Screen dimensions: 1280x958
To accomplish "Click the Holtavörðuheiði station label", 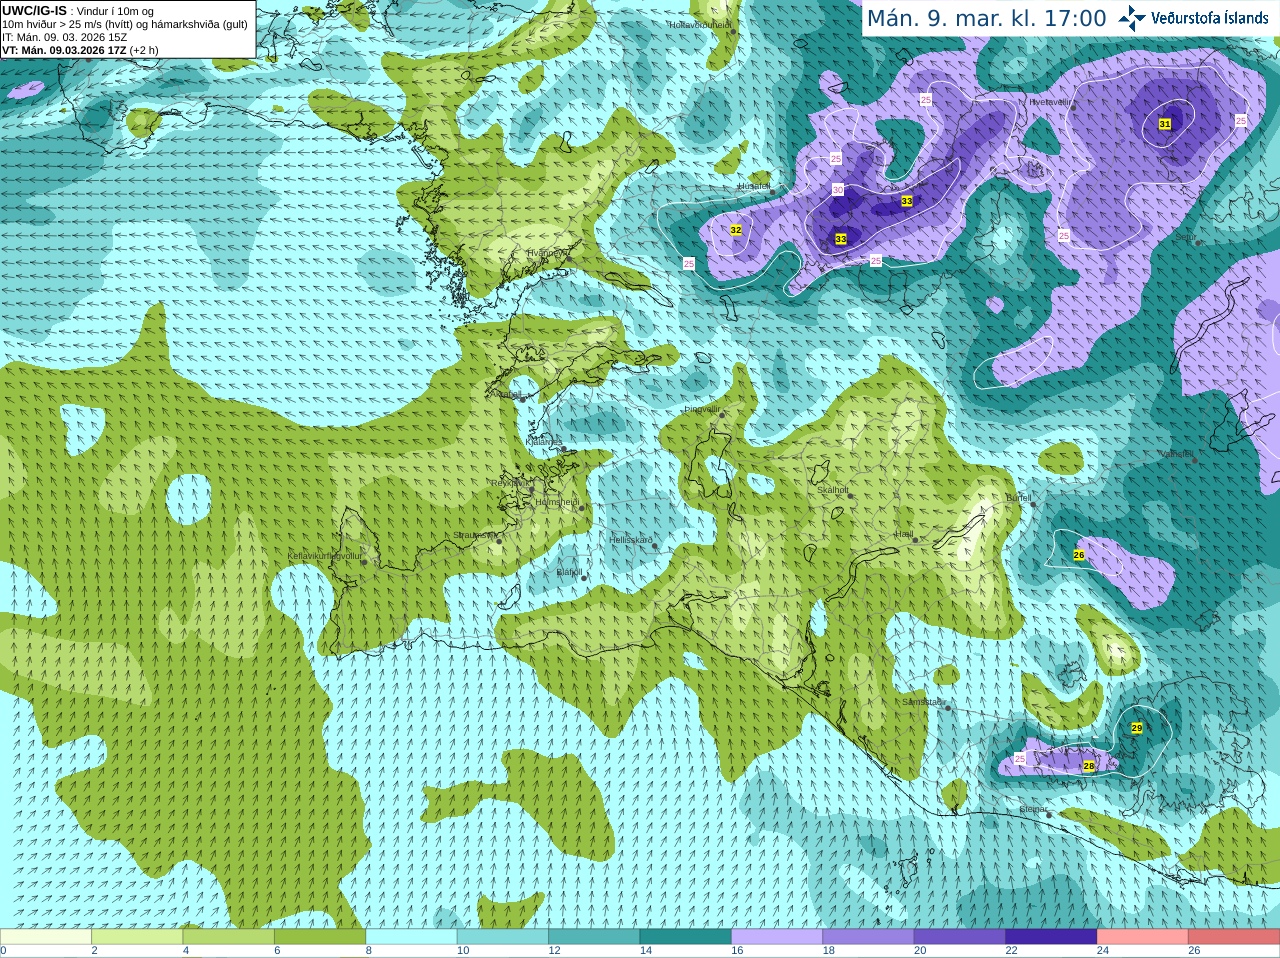I will tap(700, 24).
